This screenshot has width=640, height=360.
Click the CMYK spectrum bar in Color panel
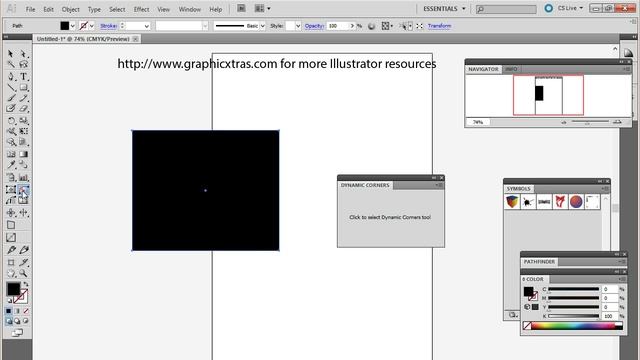573,326
